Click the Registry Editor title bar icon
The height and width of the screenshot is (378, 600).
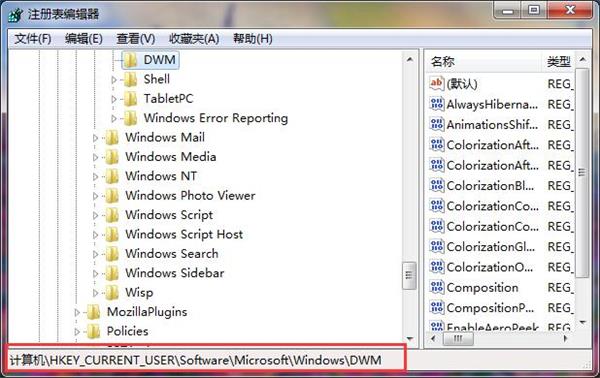click(16, 15)
